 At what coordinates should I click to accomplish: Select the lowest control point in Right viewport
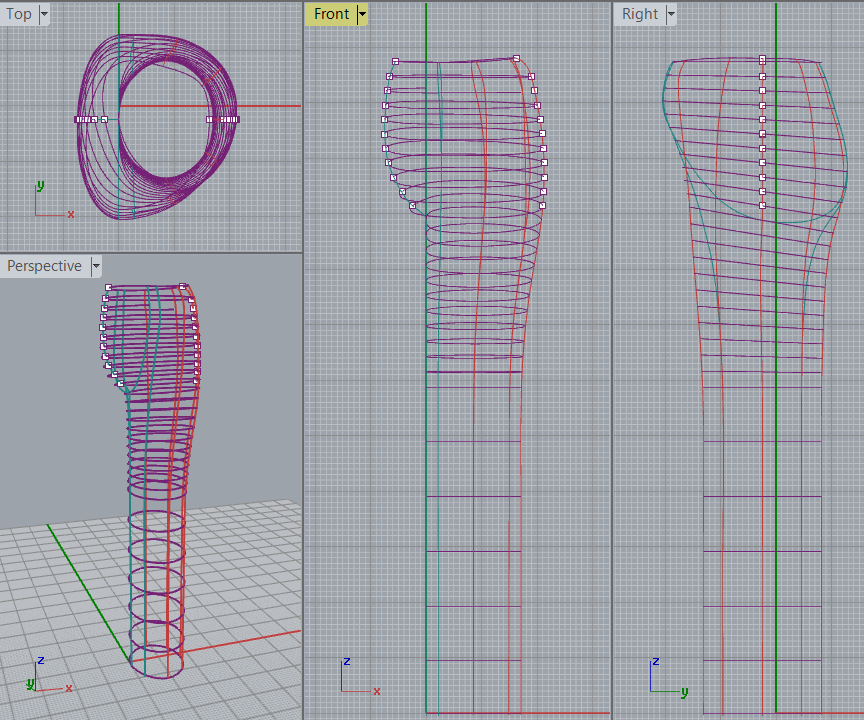762,205
